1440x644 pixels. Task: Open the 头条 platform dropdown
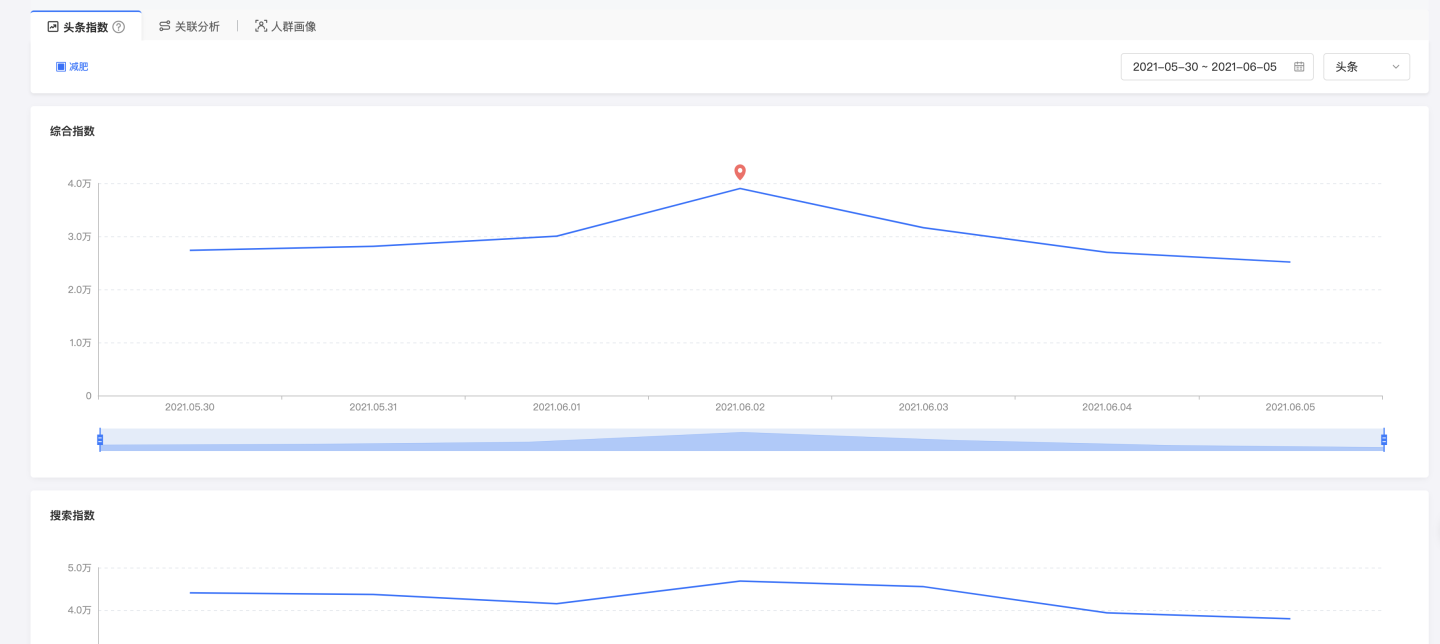point(1365,67)
